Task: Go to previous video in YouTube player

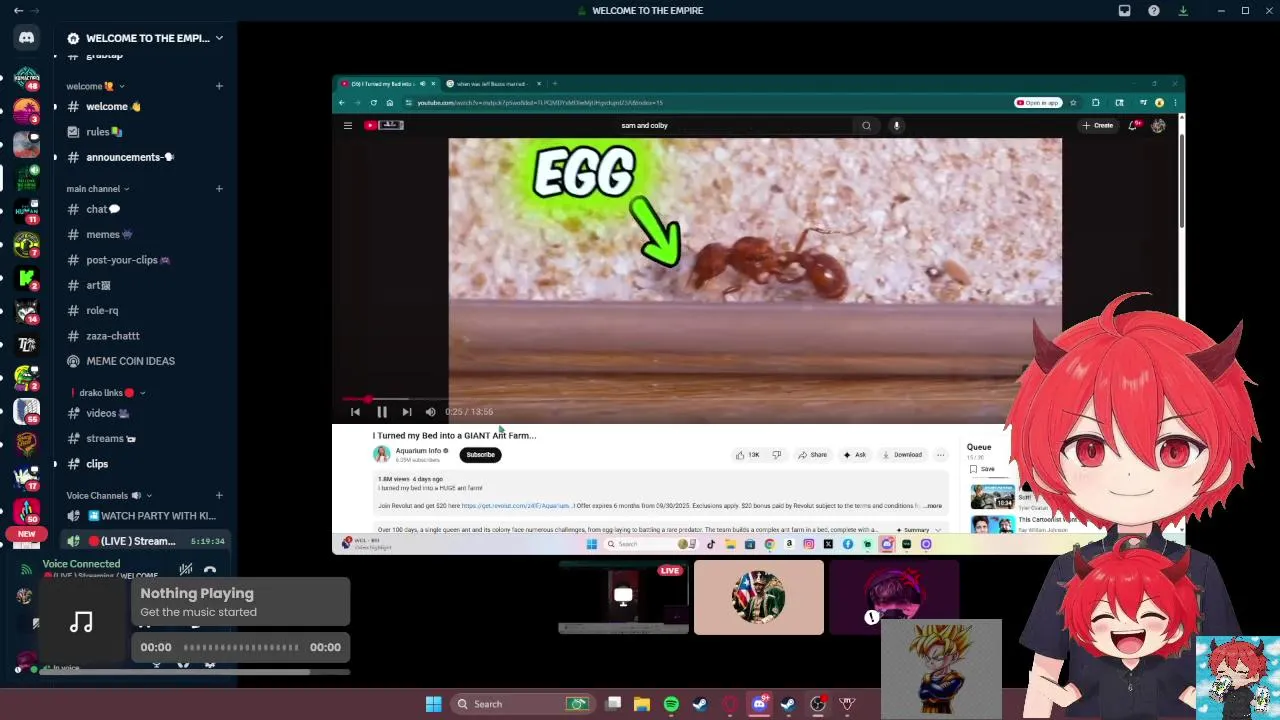Action: click(x=355, y=412)
